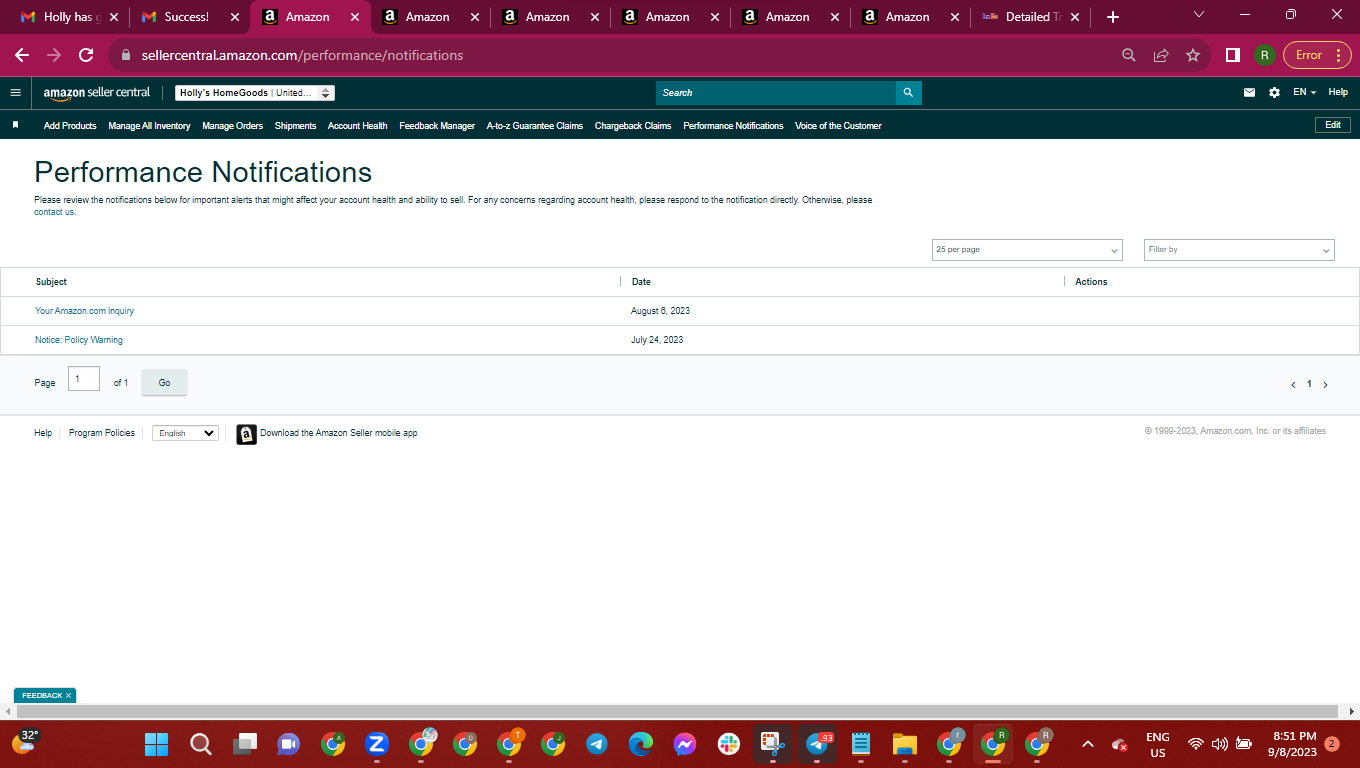Launch File Explorer from the taskbar

[905, 744]
